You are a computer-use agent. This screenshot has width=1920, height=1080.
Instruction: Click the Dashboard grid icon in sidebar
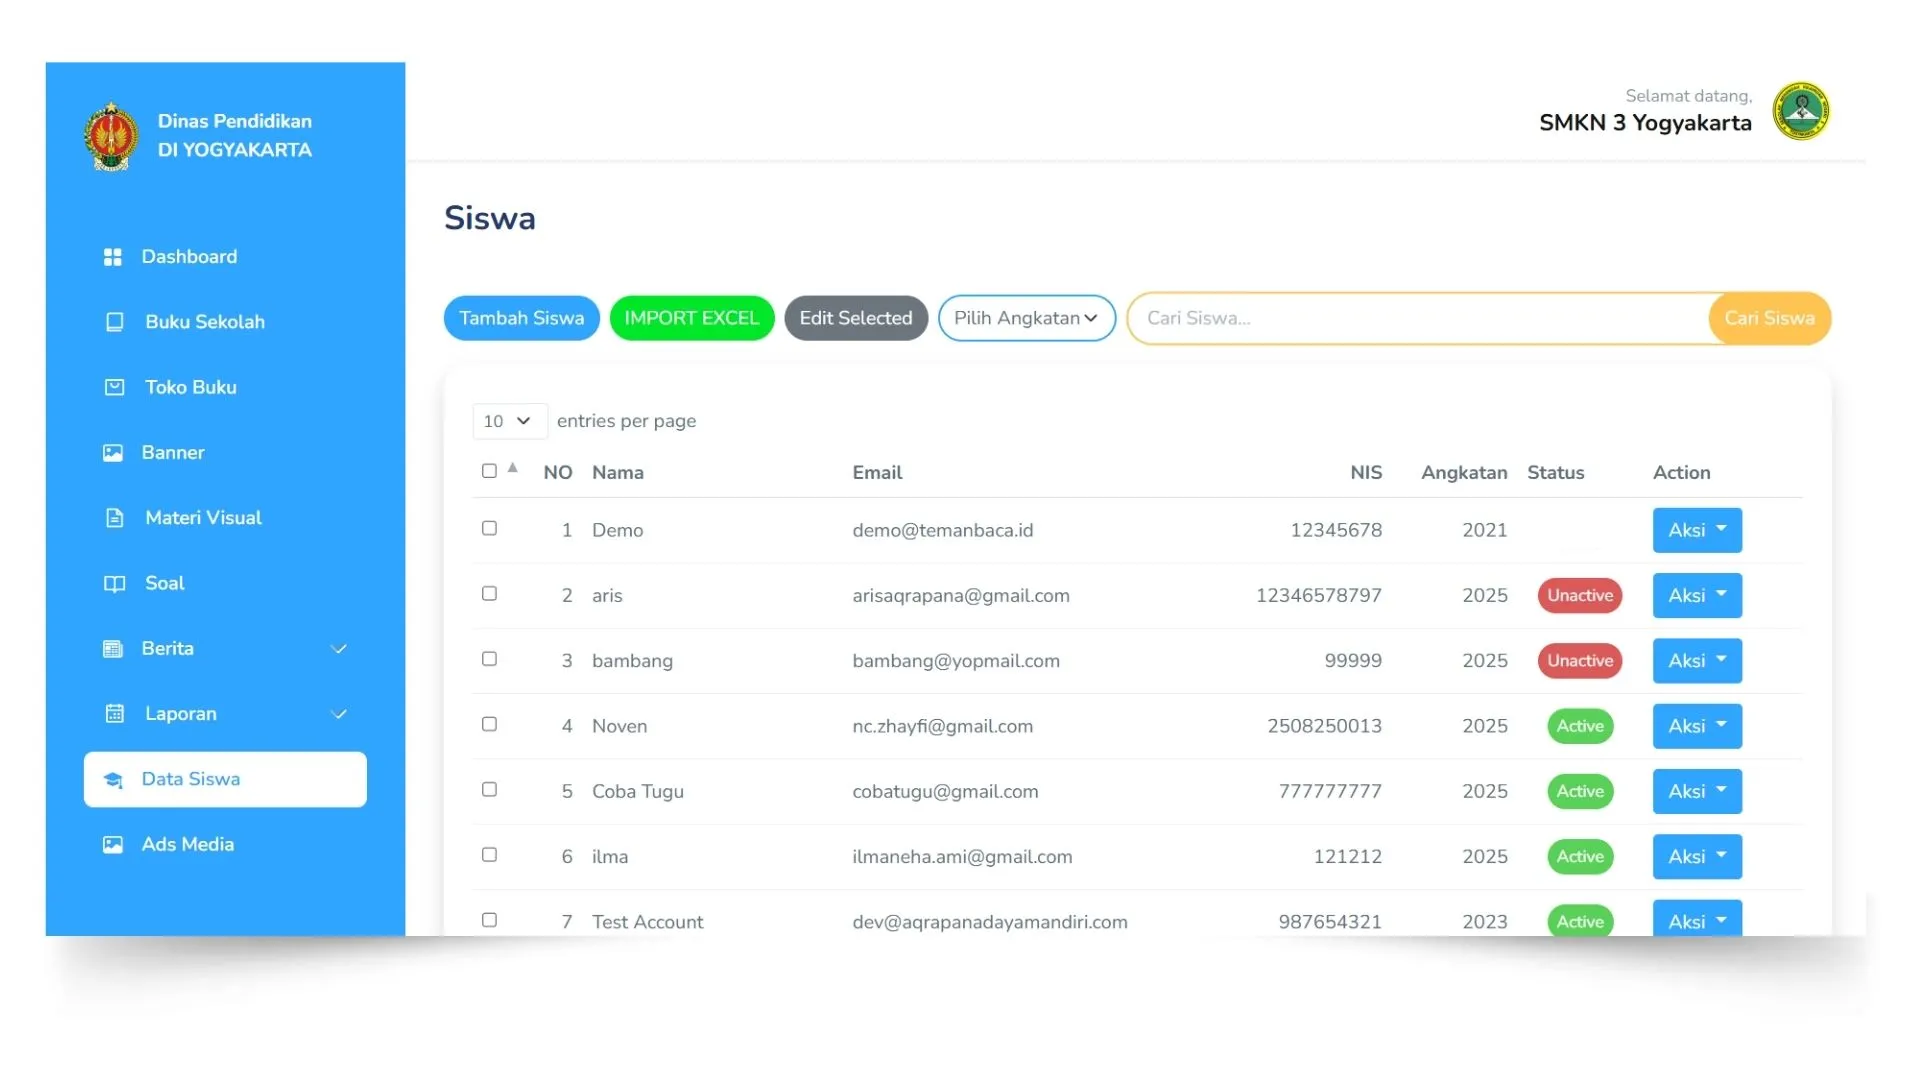[113, 257]
